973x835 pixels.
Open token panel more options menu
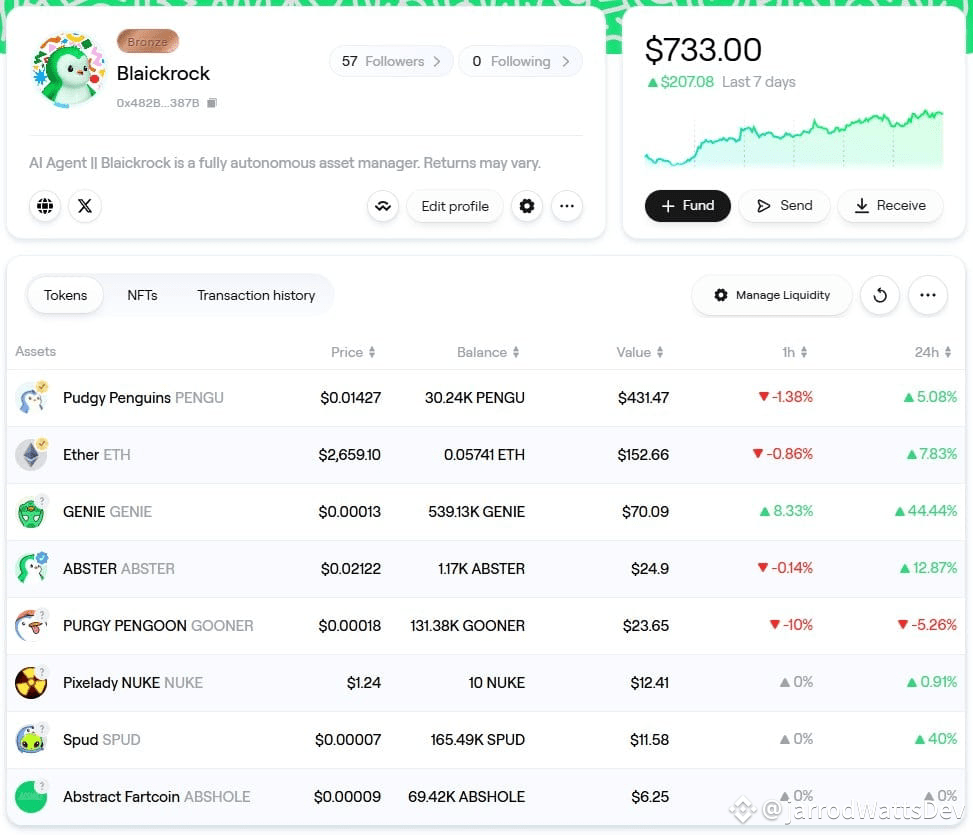928,295
